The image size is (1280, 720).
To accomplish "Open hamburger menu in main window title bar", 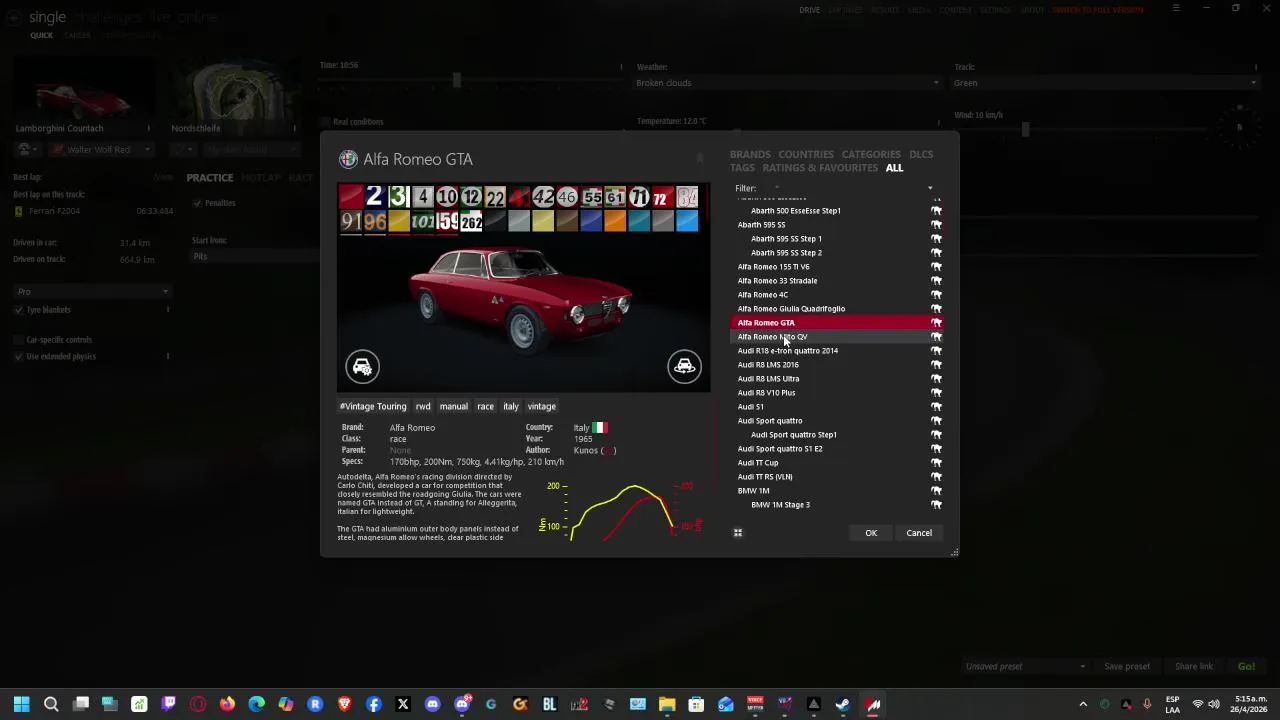I will tap(1176, 9).
